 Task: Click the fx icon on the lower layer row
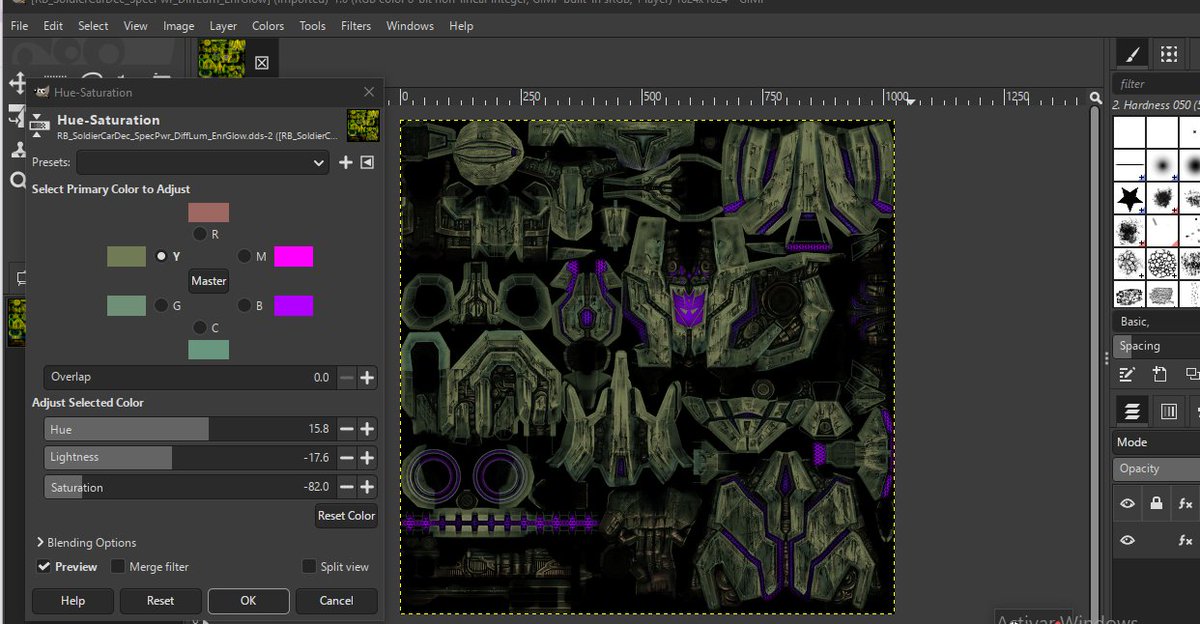click(x=1186, y=540)
